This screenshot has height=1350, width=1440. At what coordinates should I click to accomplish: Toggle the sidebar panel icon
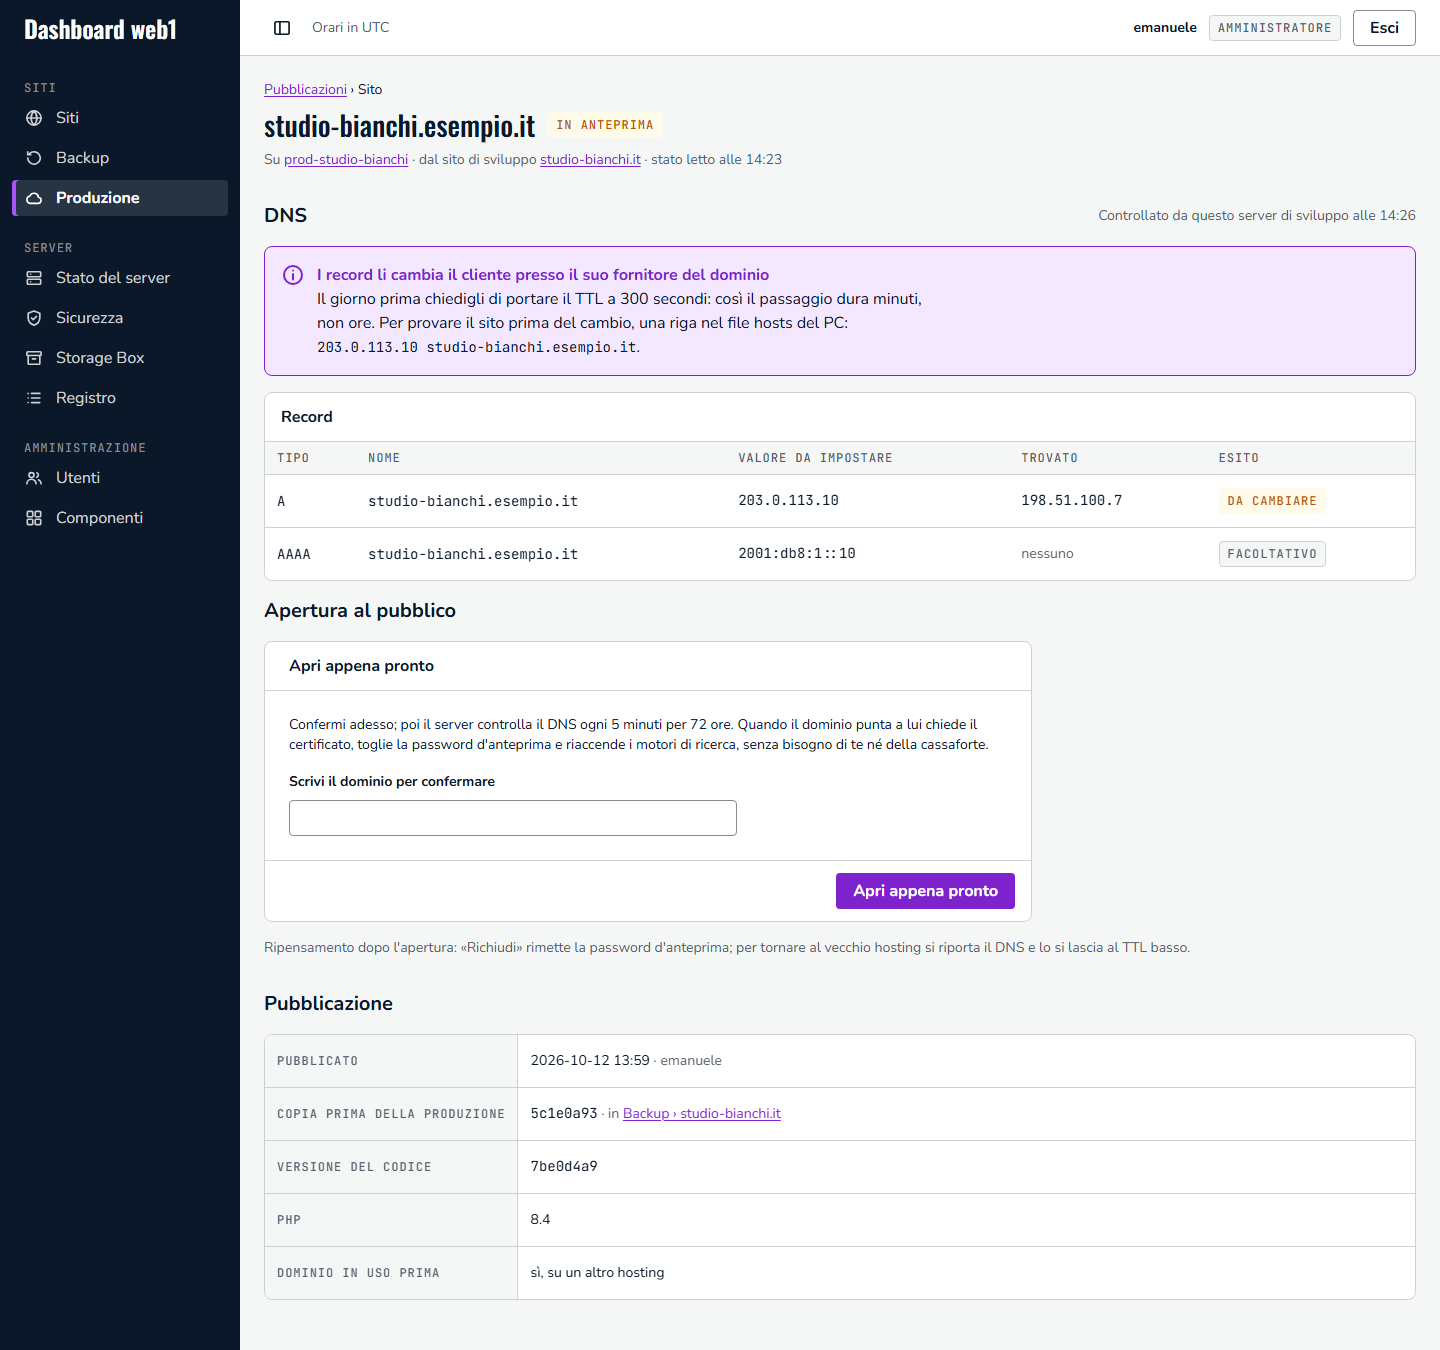pyautogui.click(x=282, y=28)
